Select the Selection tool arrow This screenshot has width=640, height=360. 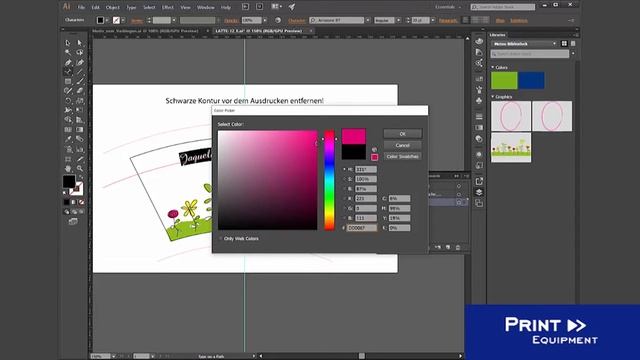click(x=68, y=43)
